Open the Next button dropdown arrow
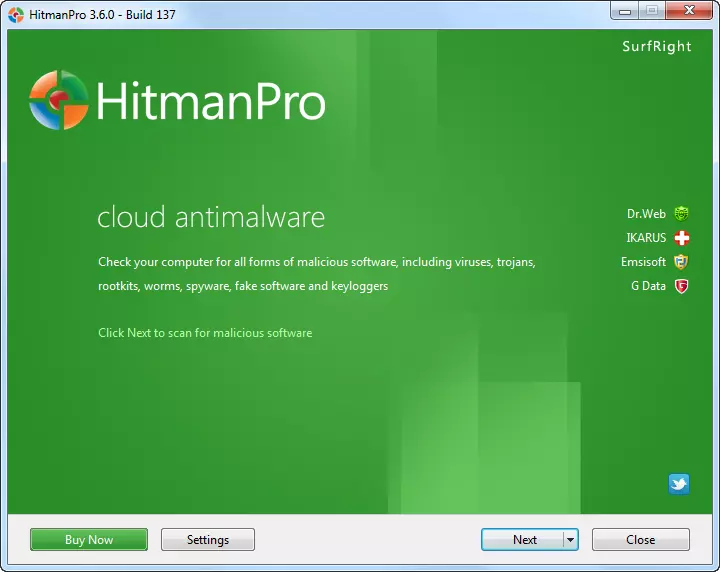Image resolution: width=720 pixels, height=572 pixels. coord(570,539)
